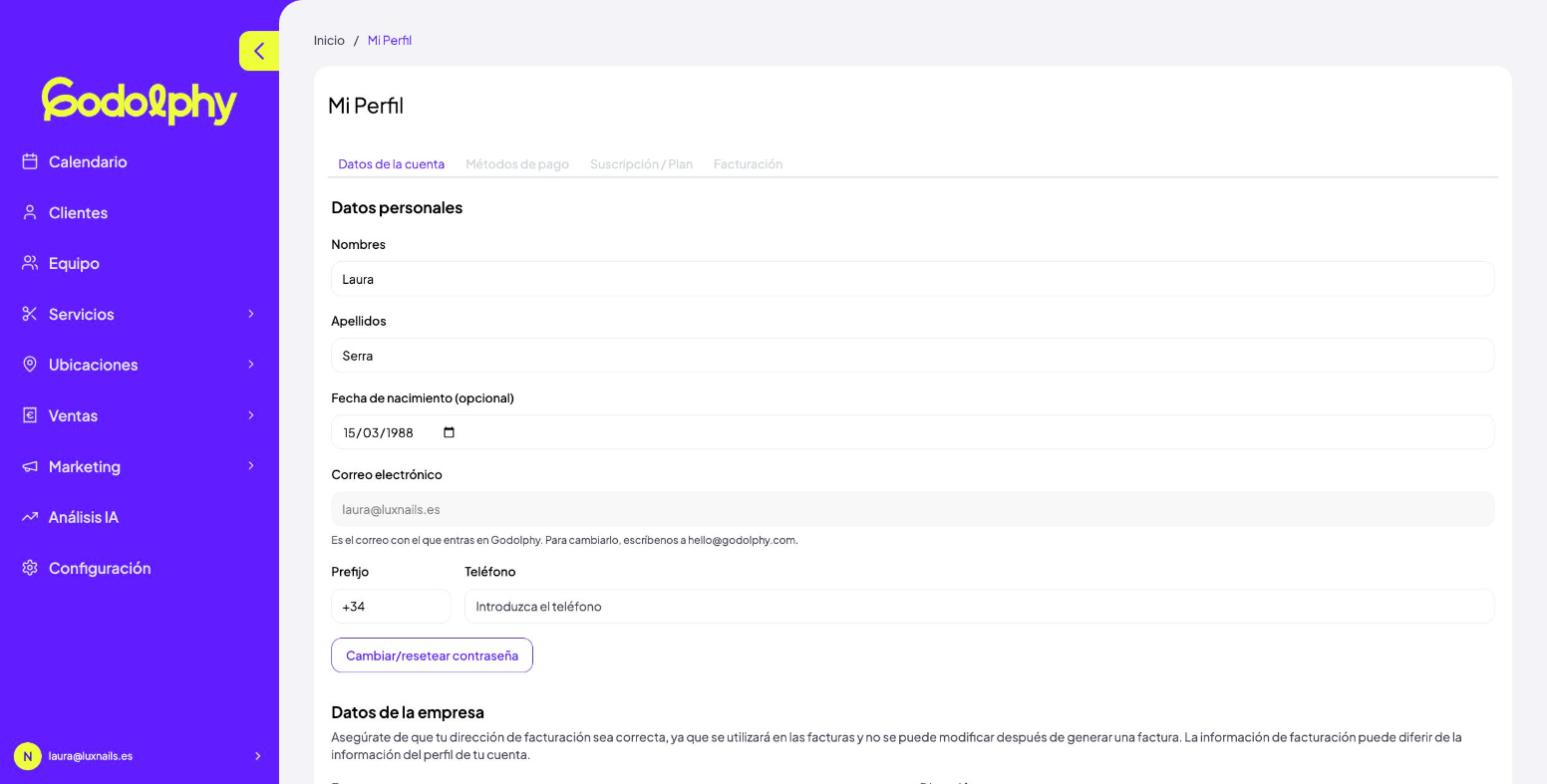Click the Ubicaciones pin icon
Screen dimensions: 1547x784
pyautogui.click(x=30, y=365)
